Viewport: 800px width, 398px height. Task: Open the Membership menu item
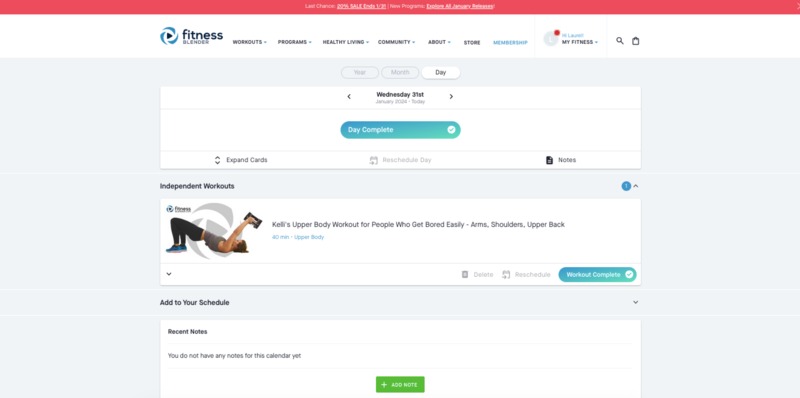click(510, 43)
